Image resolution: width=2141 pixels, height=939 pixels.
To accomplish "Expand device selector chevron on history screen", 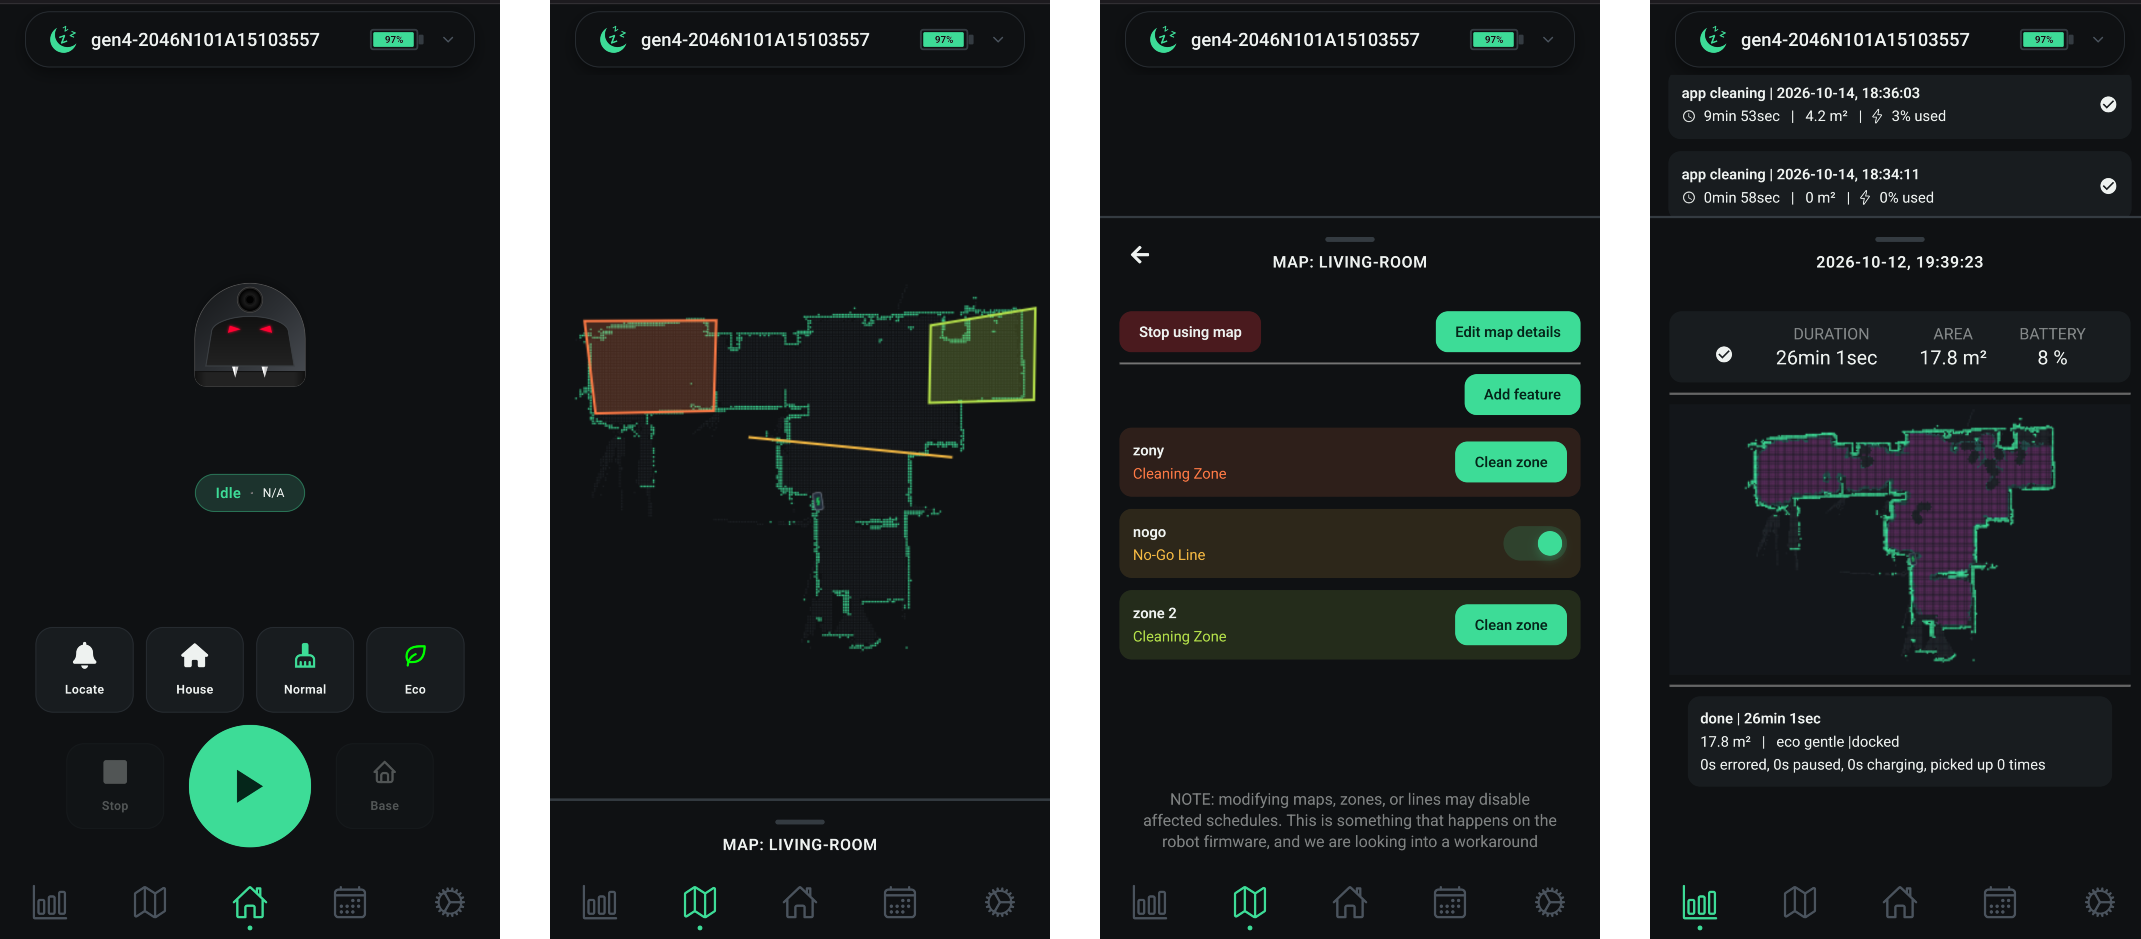I will (2098, 40).
